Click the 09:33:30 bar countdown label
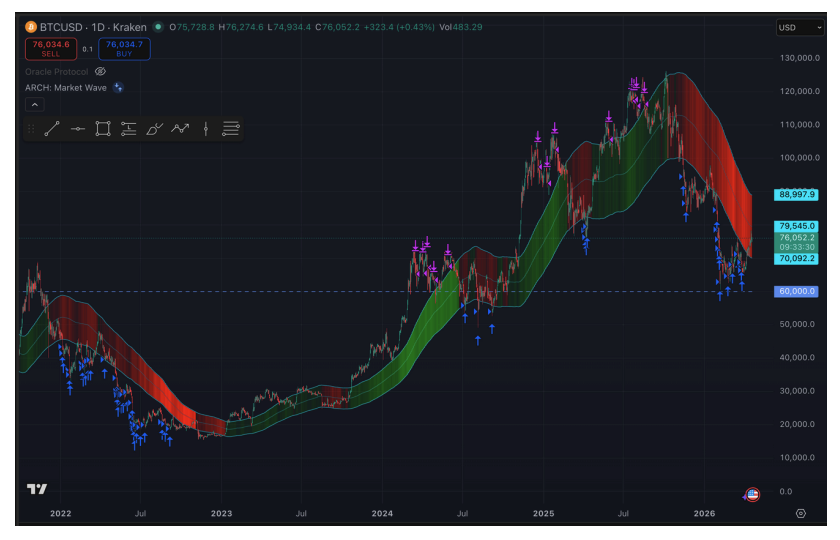840x540 pixels. tap(797, 247)
